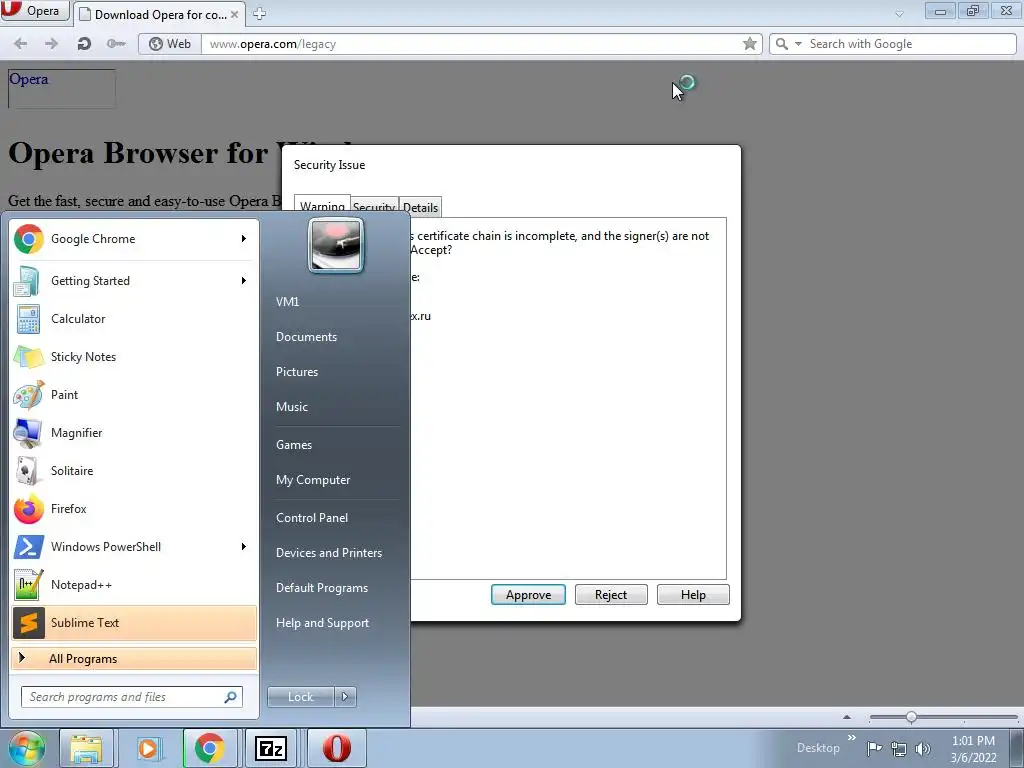1024x768 pixels.
Task: Open Magnifier from Start menu
Action: pyautogui.click(x=134, y=432)
